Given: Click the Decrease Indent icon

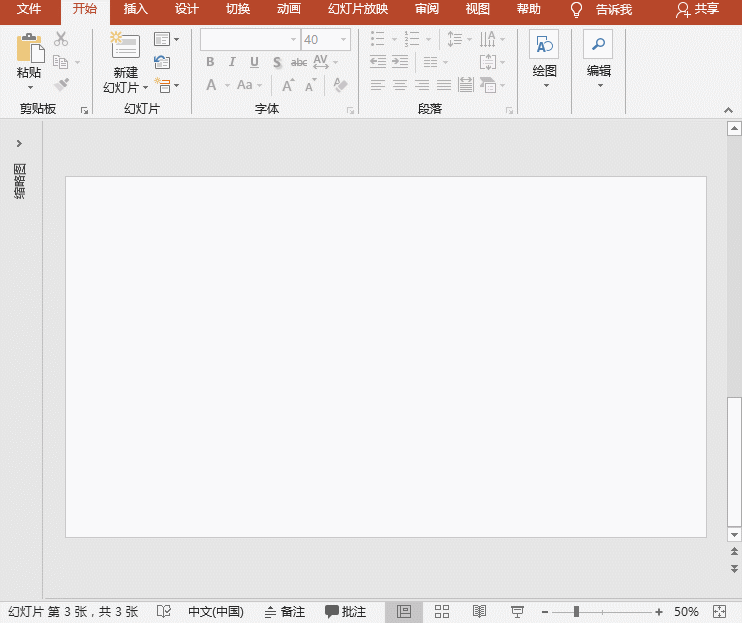Looking at the screenshot, I should pyautogui.click(x=378, y=62).
